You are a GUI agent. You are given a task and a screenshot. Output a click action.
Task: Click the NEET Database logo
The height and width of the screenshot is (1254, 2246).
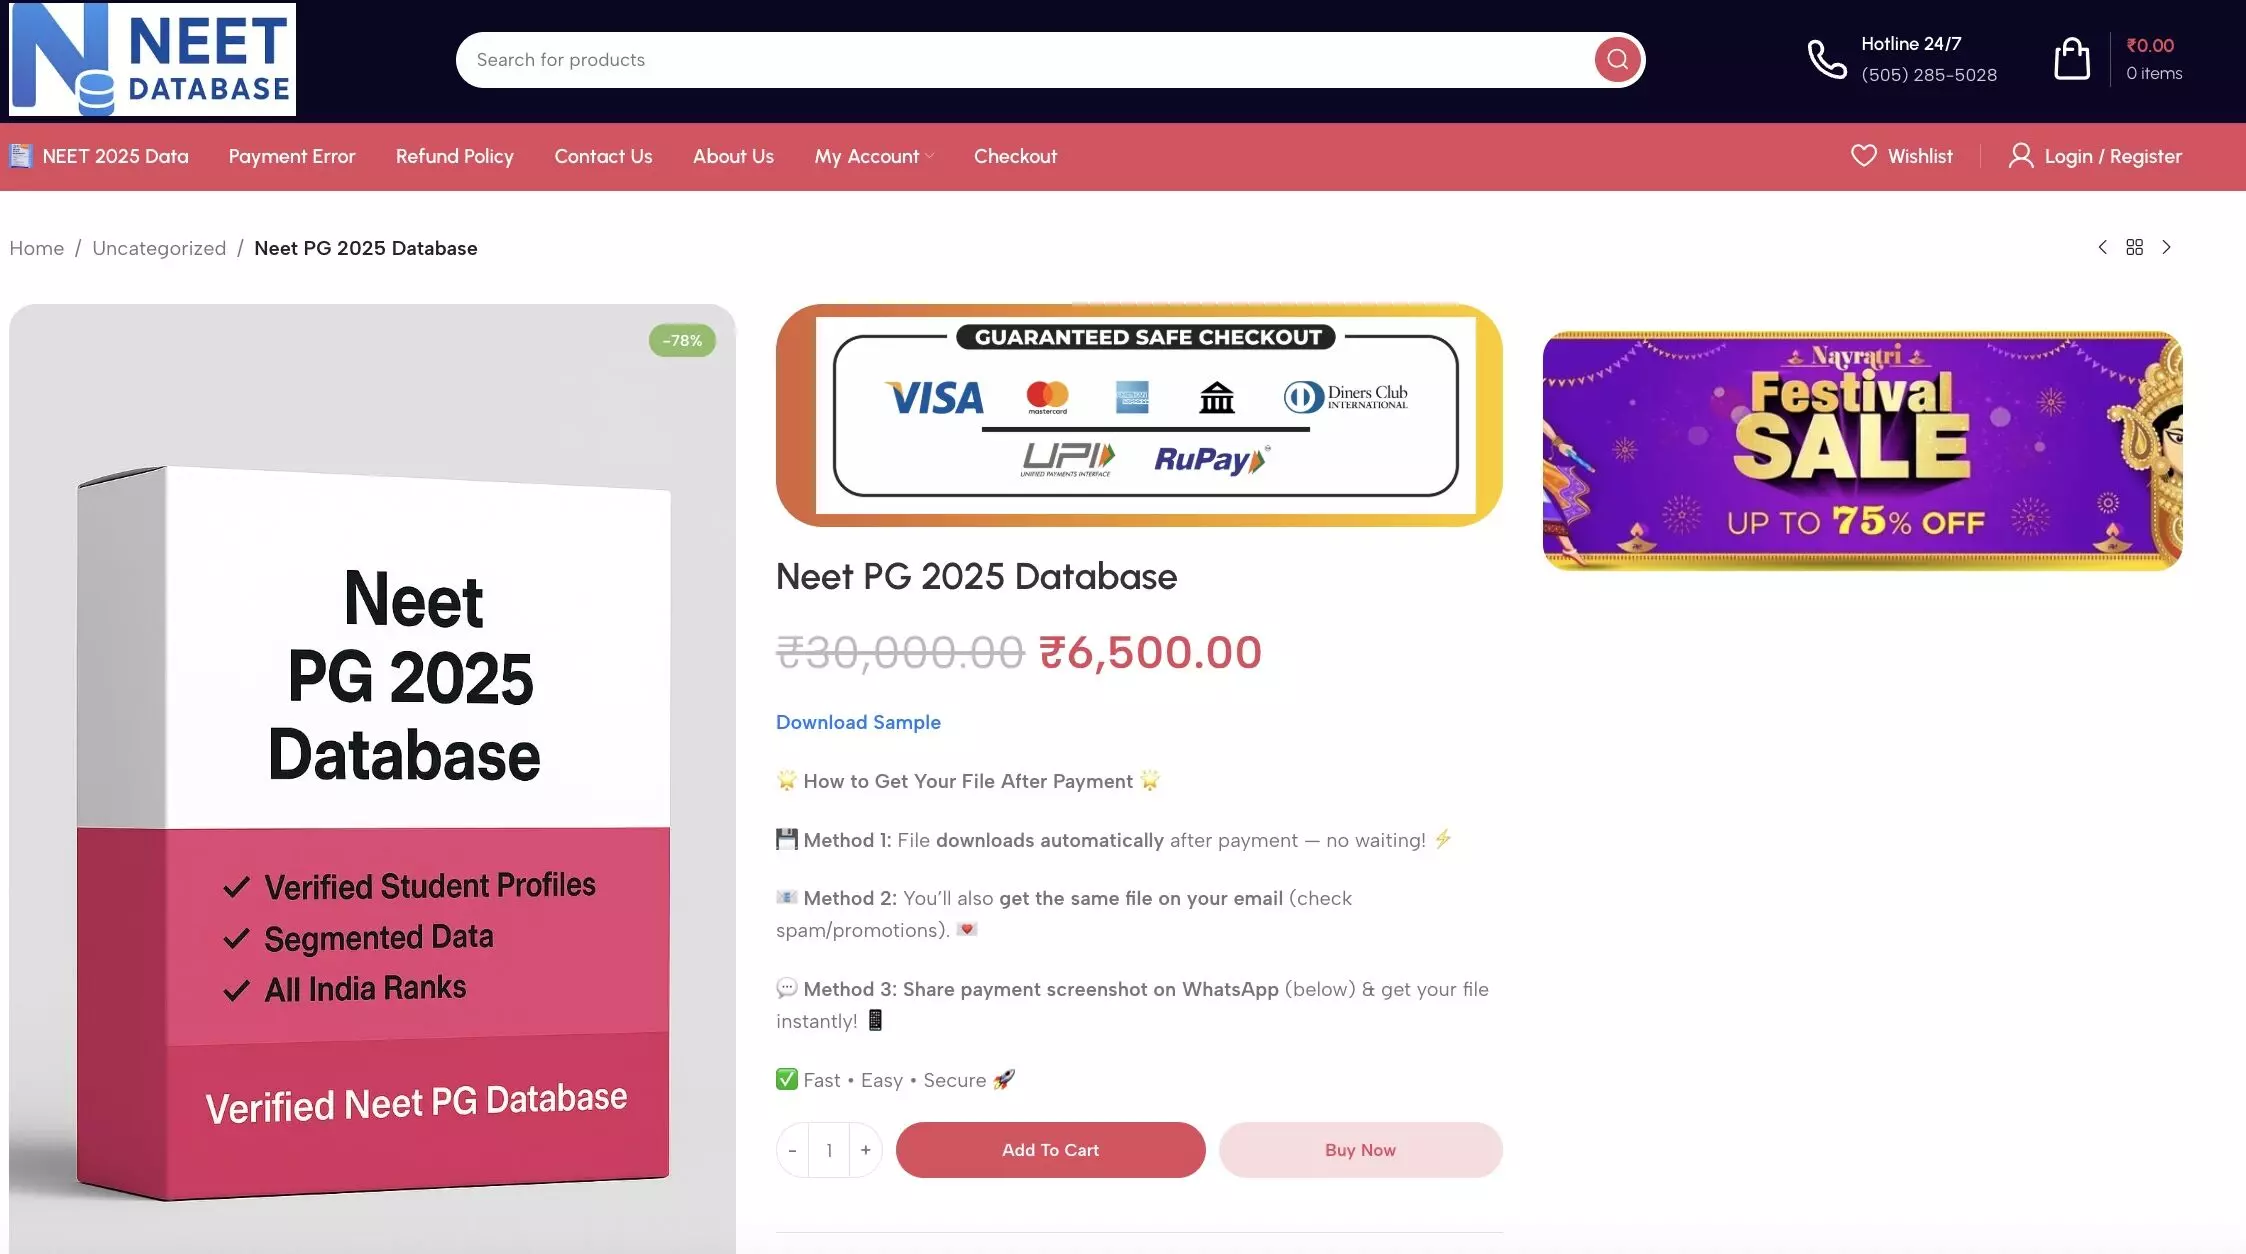(x=152, y=59)
